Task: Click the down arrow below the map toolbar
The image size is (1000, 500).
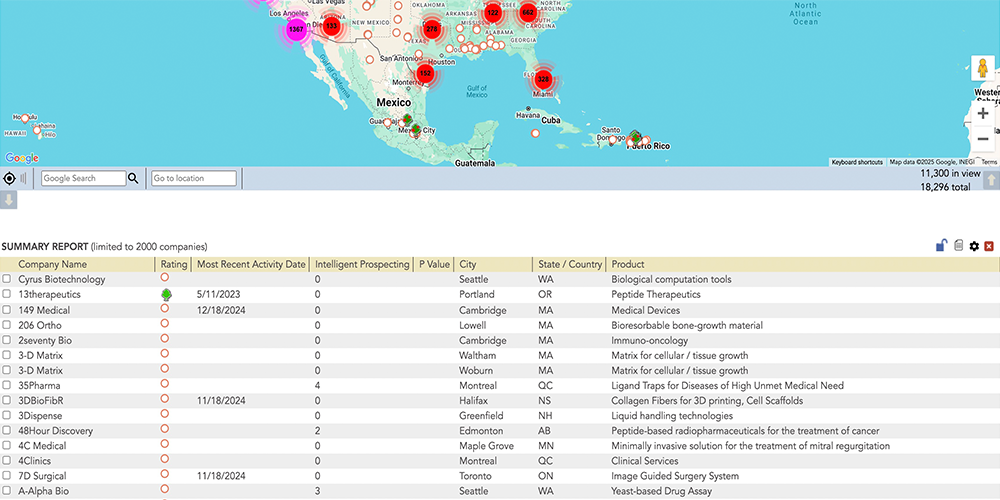Action: [9, 200]
